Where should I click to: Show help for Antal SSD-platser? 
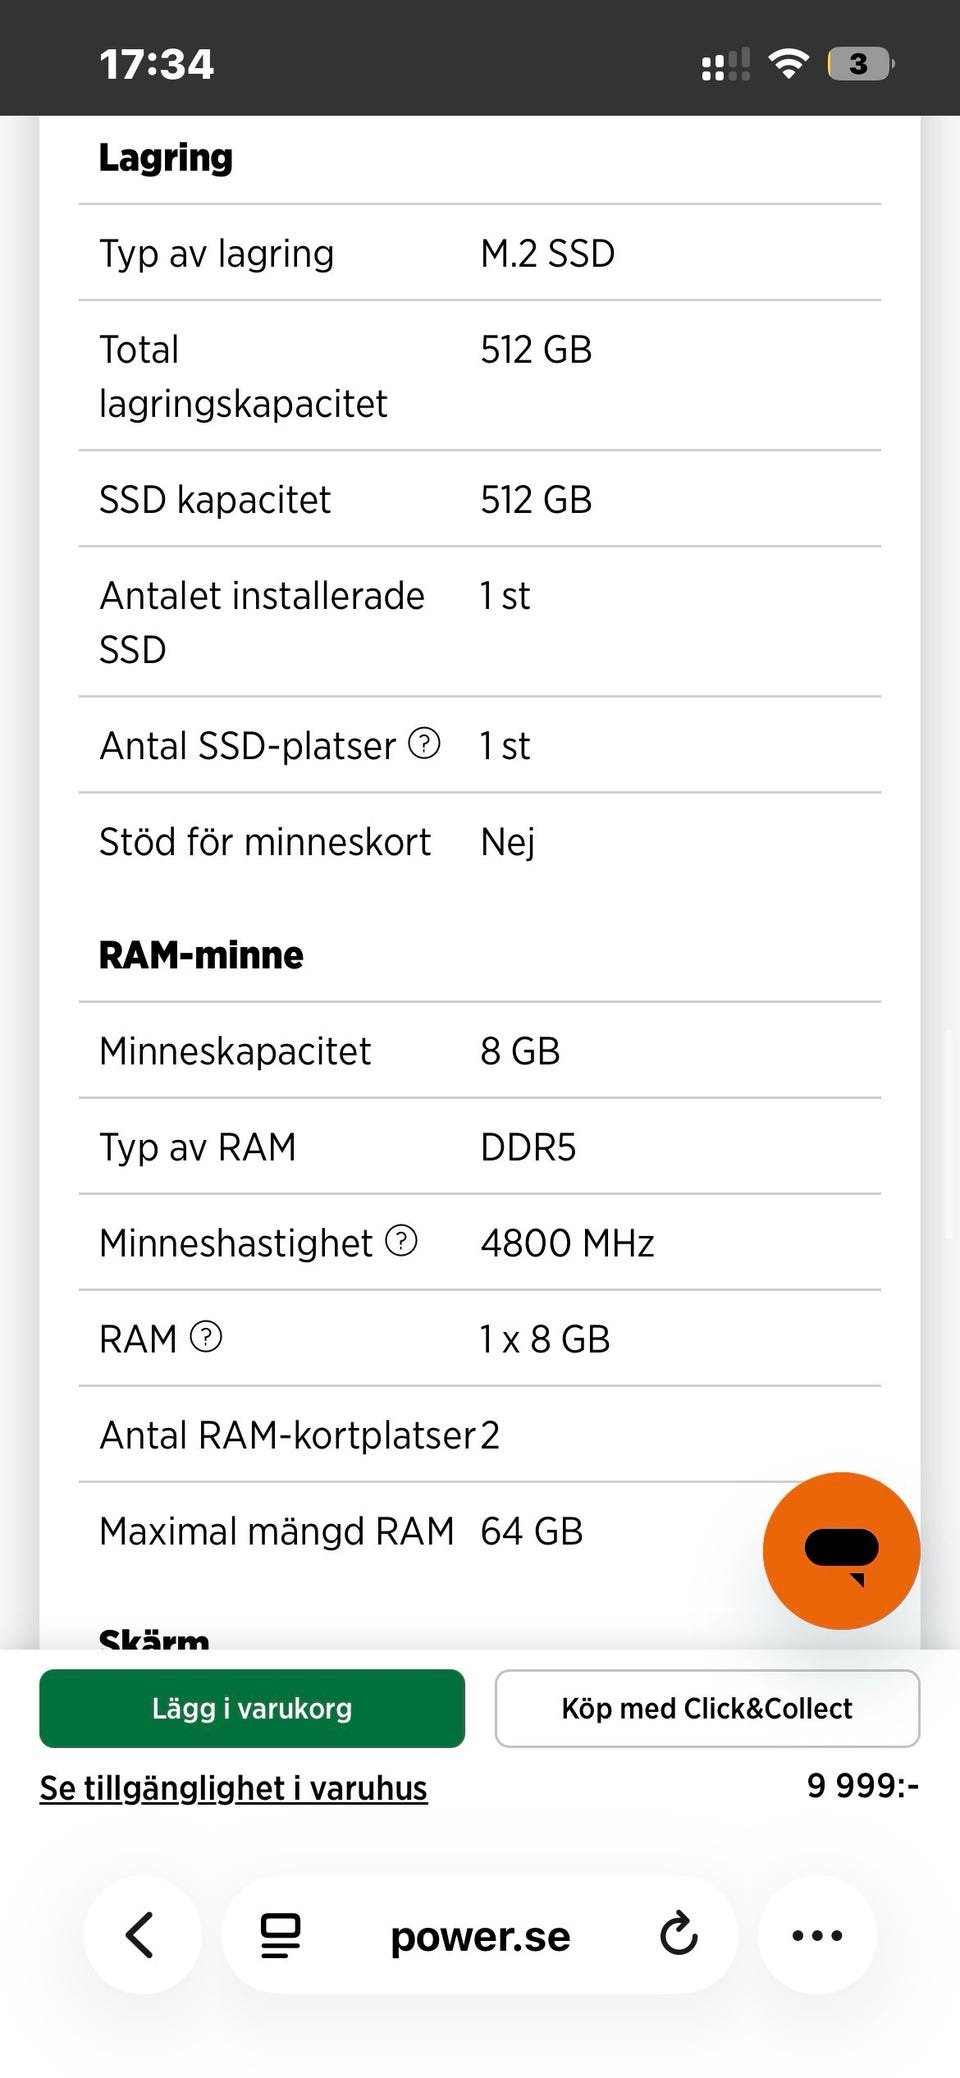425,743
